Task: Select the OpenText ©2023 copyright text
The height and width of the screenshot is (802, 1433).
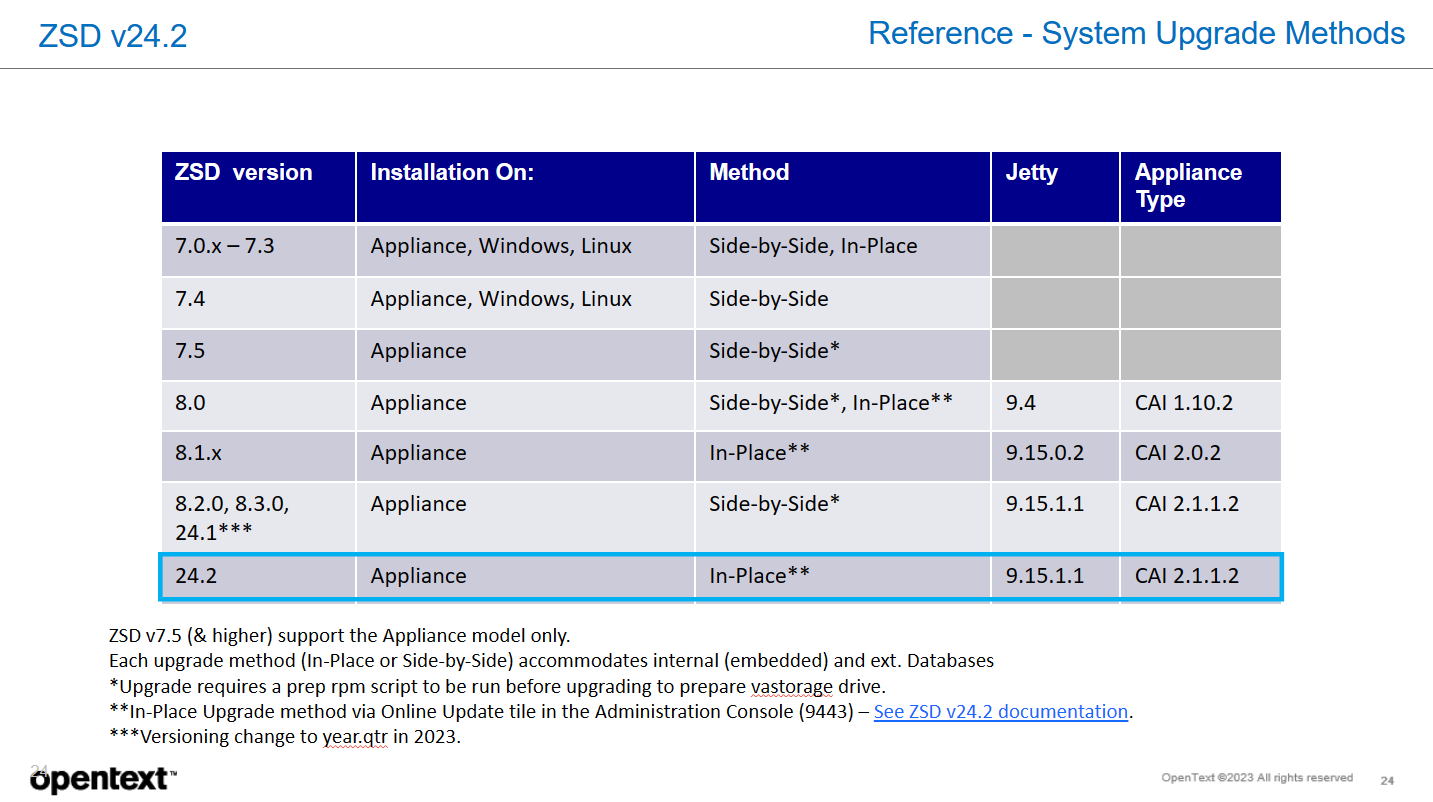Action: 1256,777
